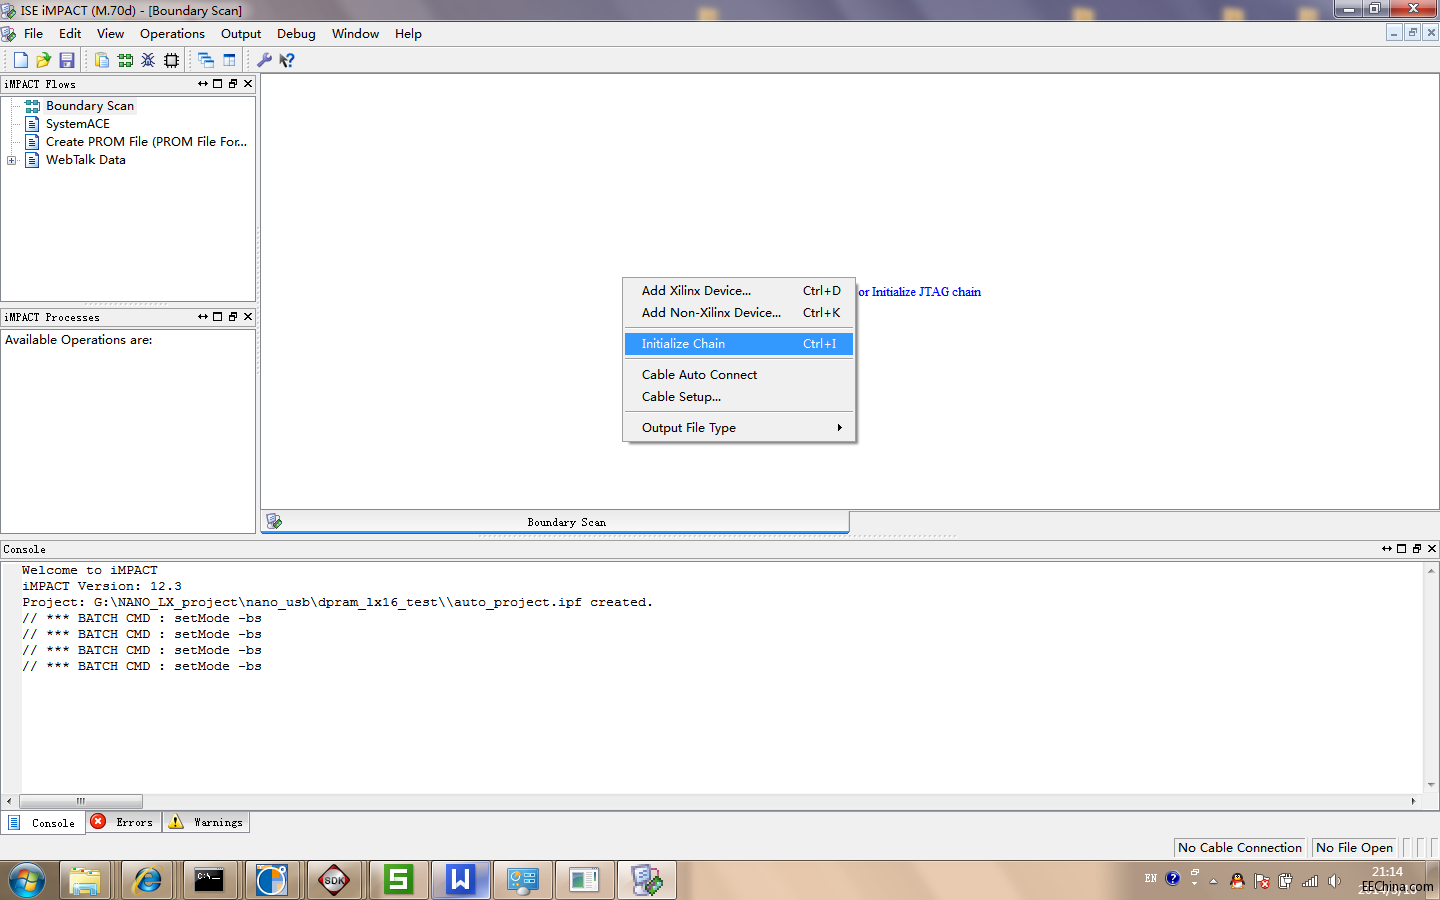The height and width of the screenshot is (900, 1440).
Task: Open the Window menu
Action: 355,34
